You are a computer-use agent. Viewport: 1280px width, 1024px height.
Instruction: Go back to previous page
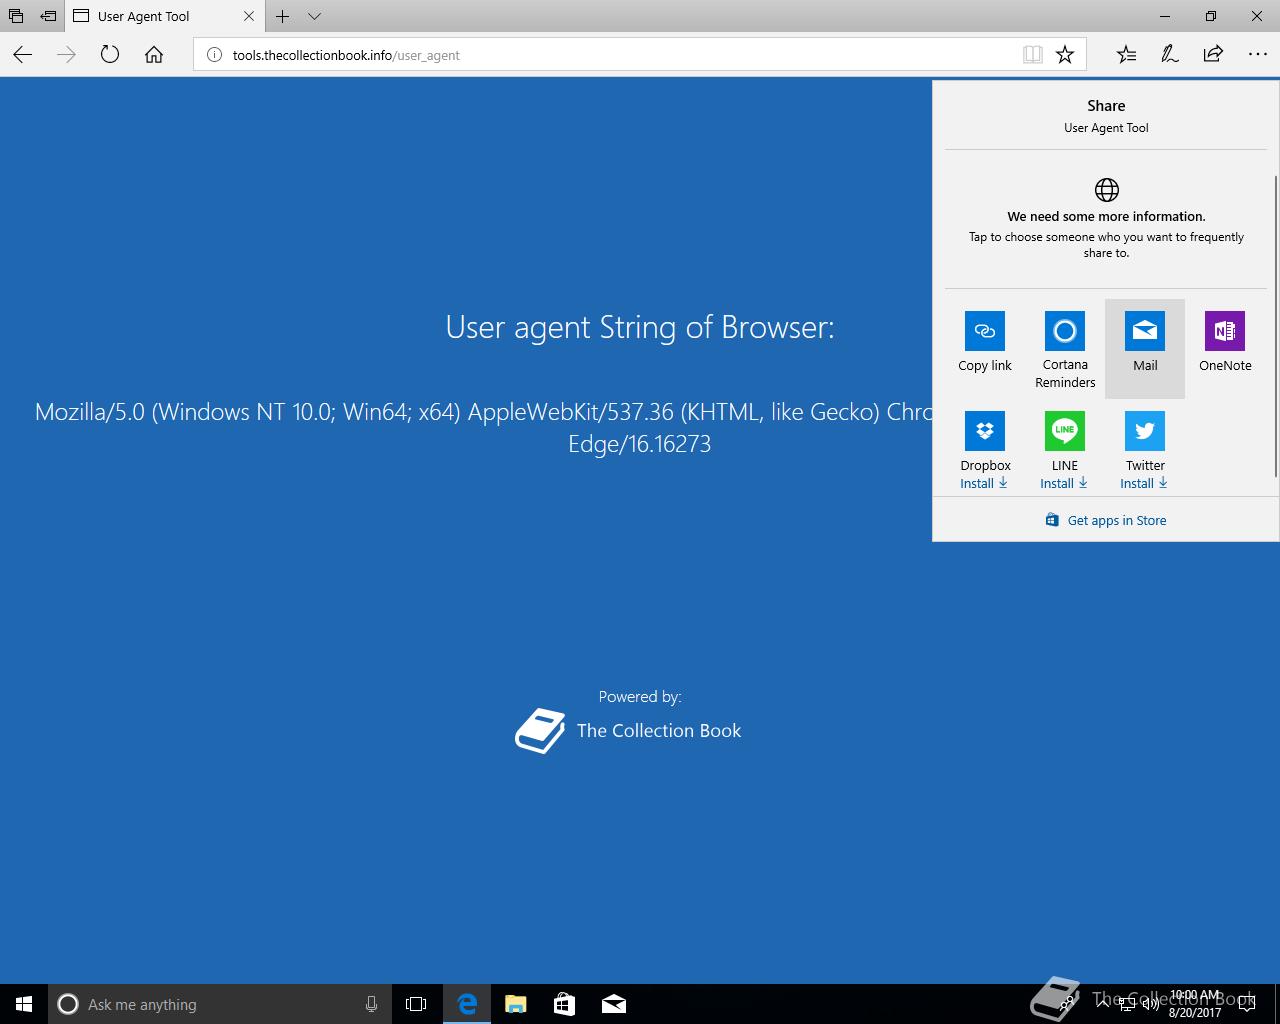pyautogui.click(x=23, y=55)
